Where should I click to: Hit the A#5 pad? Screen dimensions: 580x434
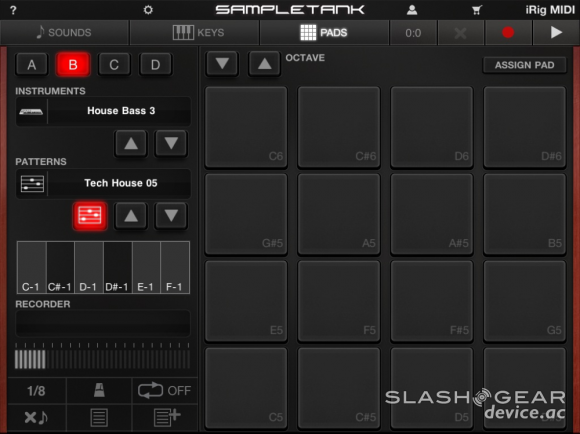click(x=432, y=214)
